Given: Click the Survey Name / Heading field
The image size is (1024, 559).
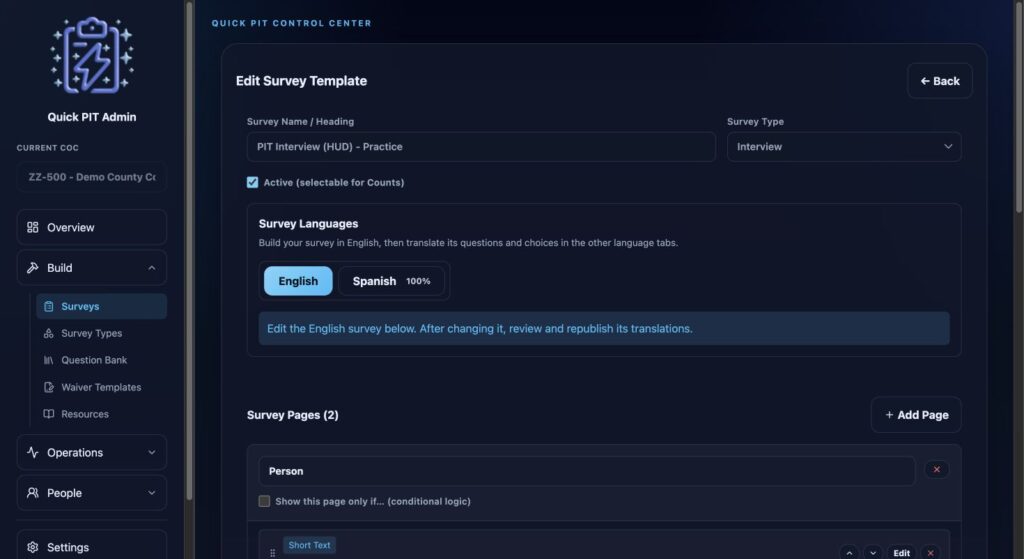Looking at the screenshot, I should tap(481, 147).
